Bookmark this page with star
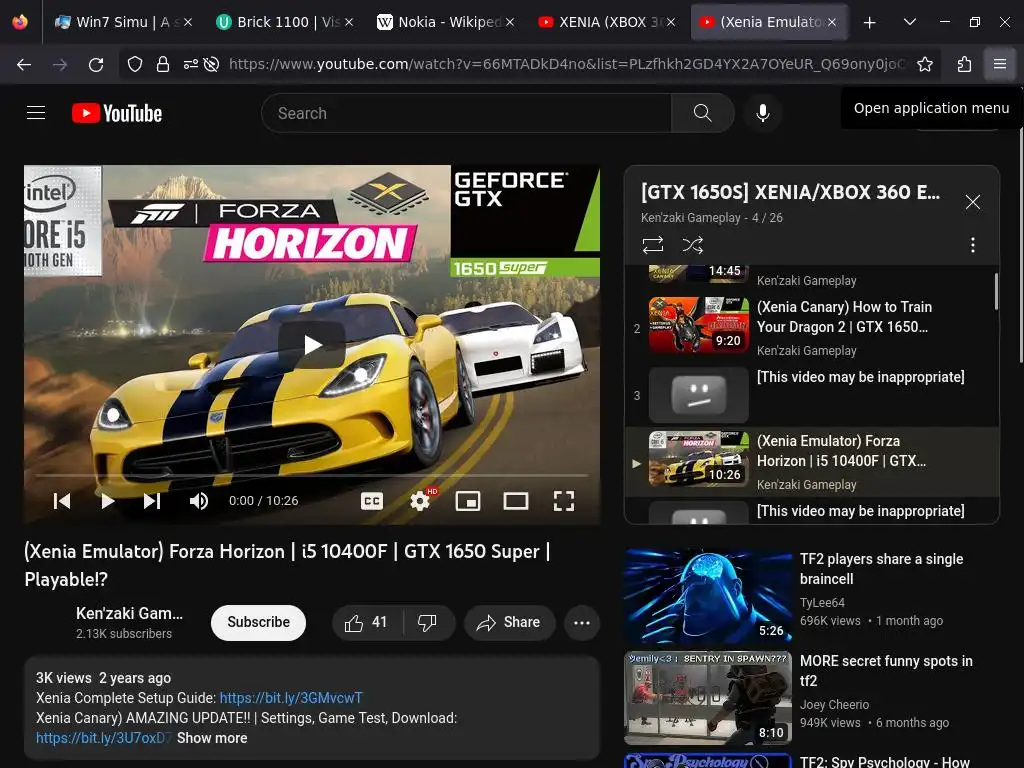Screen dimensions: 1024x768 coord(924,64)
